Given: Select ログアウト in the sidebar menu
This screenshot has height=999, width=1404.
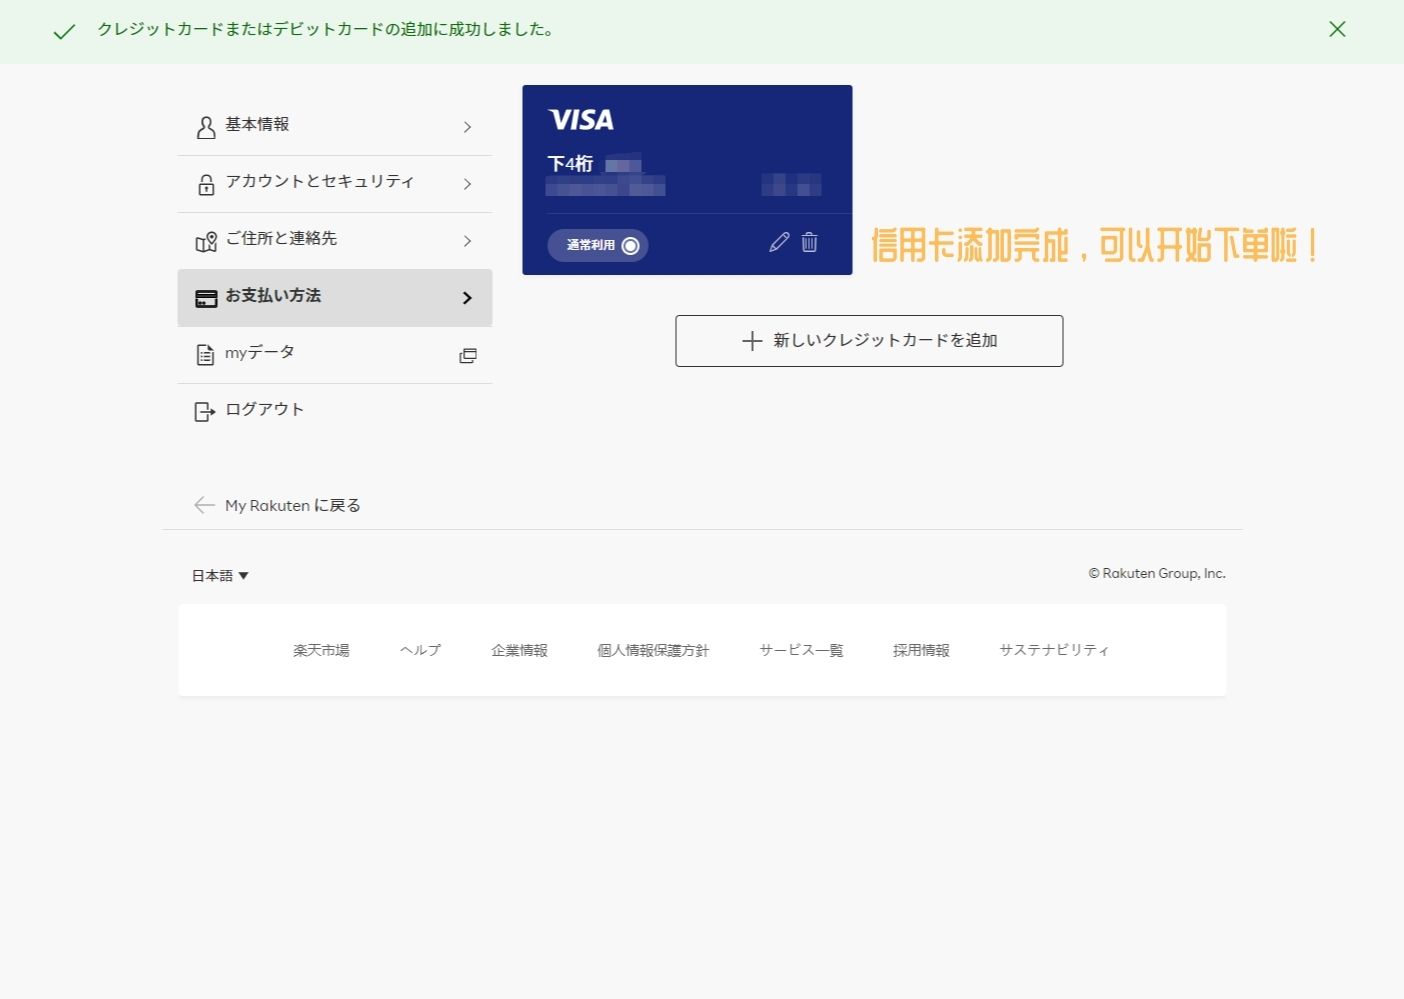Looking at the screenshot, I should click(264, 410).
